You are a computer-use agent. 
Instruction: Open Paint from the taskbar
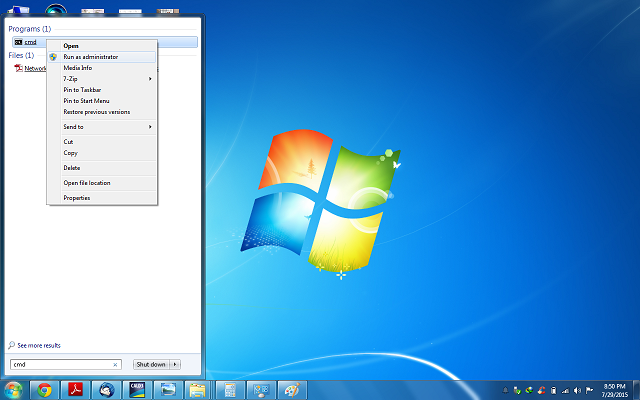[x=292, y=390]
